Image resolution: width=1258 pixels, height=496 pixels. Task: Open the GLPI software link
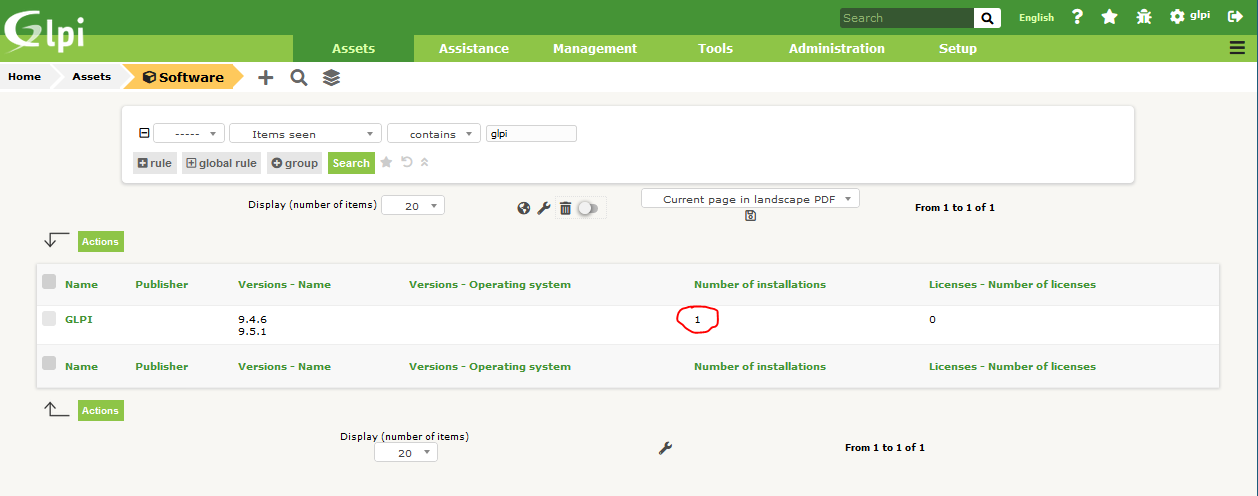(79, 319)
